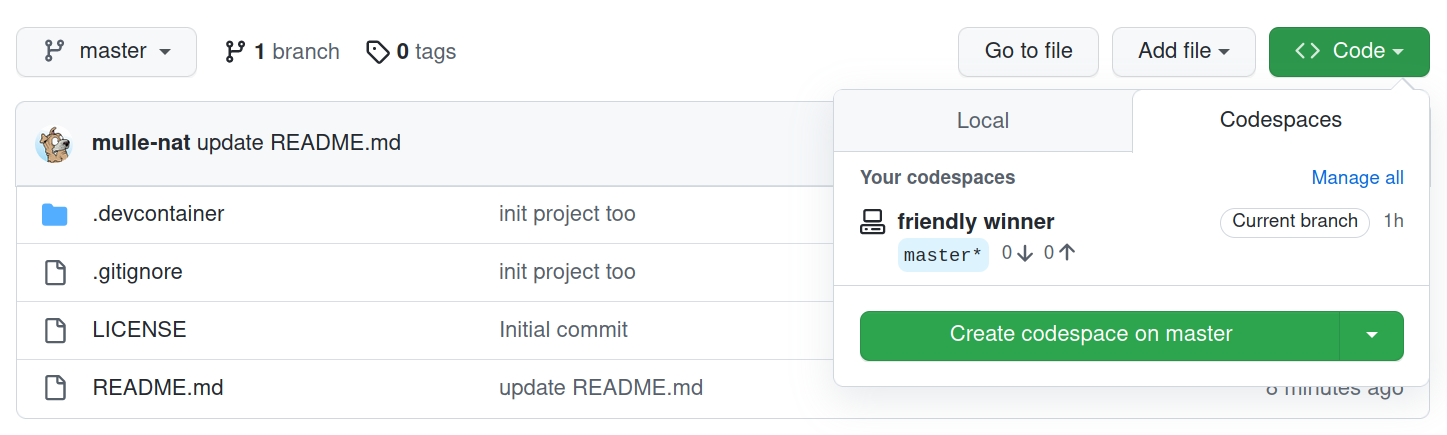Open the Manage all link
This screenshot has height=435, width=1447.
point(1357,178)
